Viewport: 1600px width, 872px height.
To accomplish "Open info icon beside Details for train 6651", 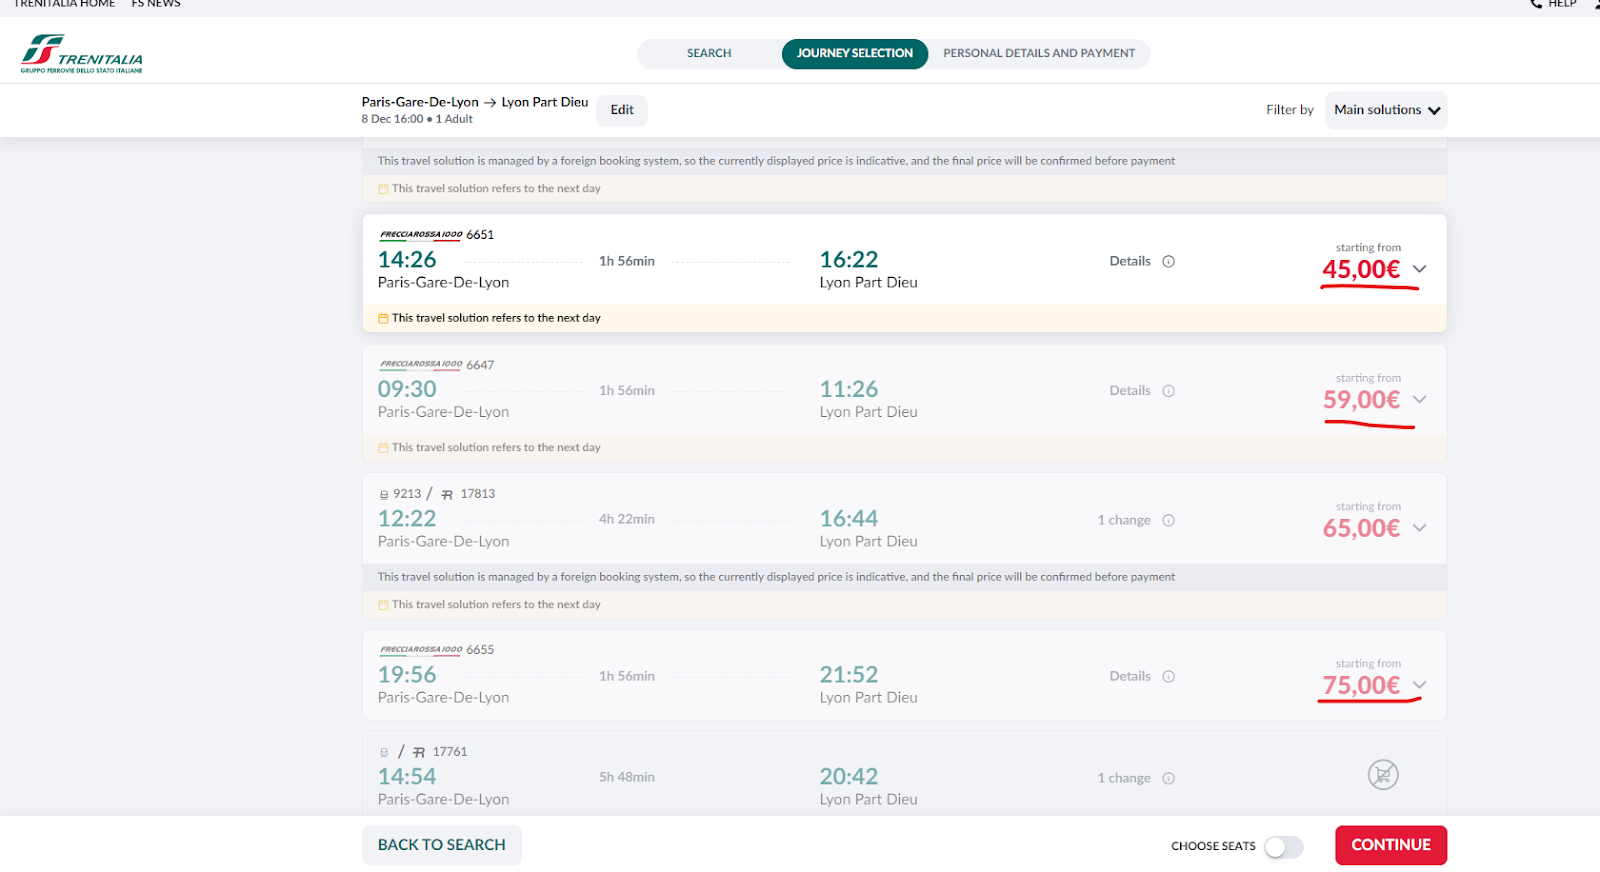I will [1168, 261].
